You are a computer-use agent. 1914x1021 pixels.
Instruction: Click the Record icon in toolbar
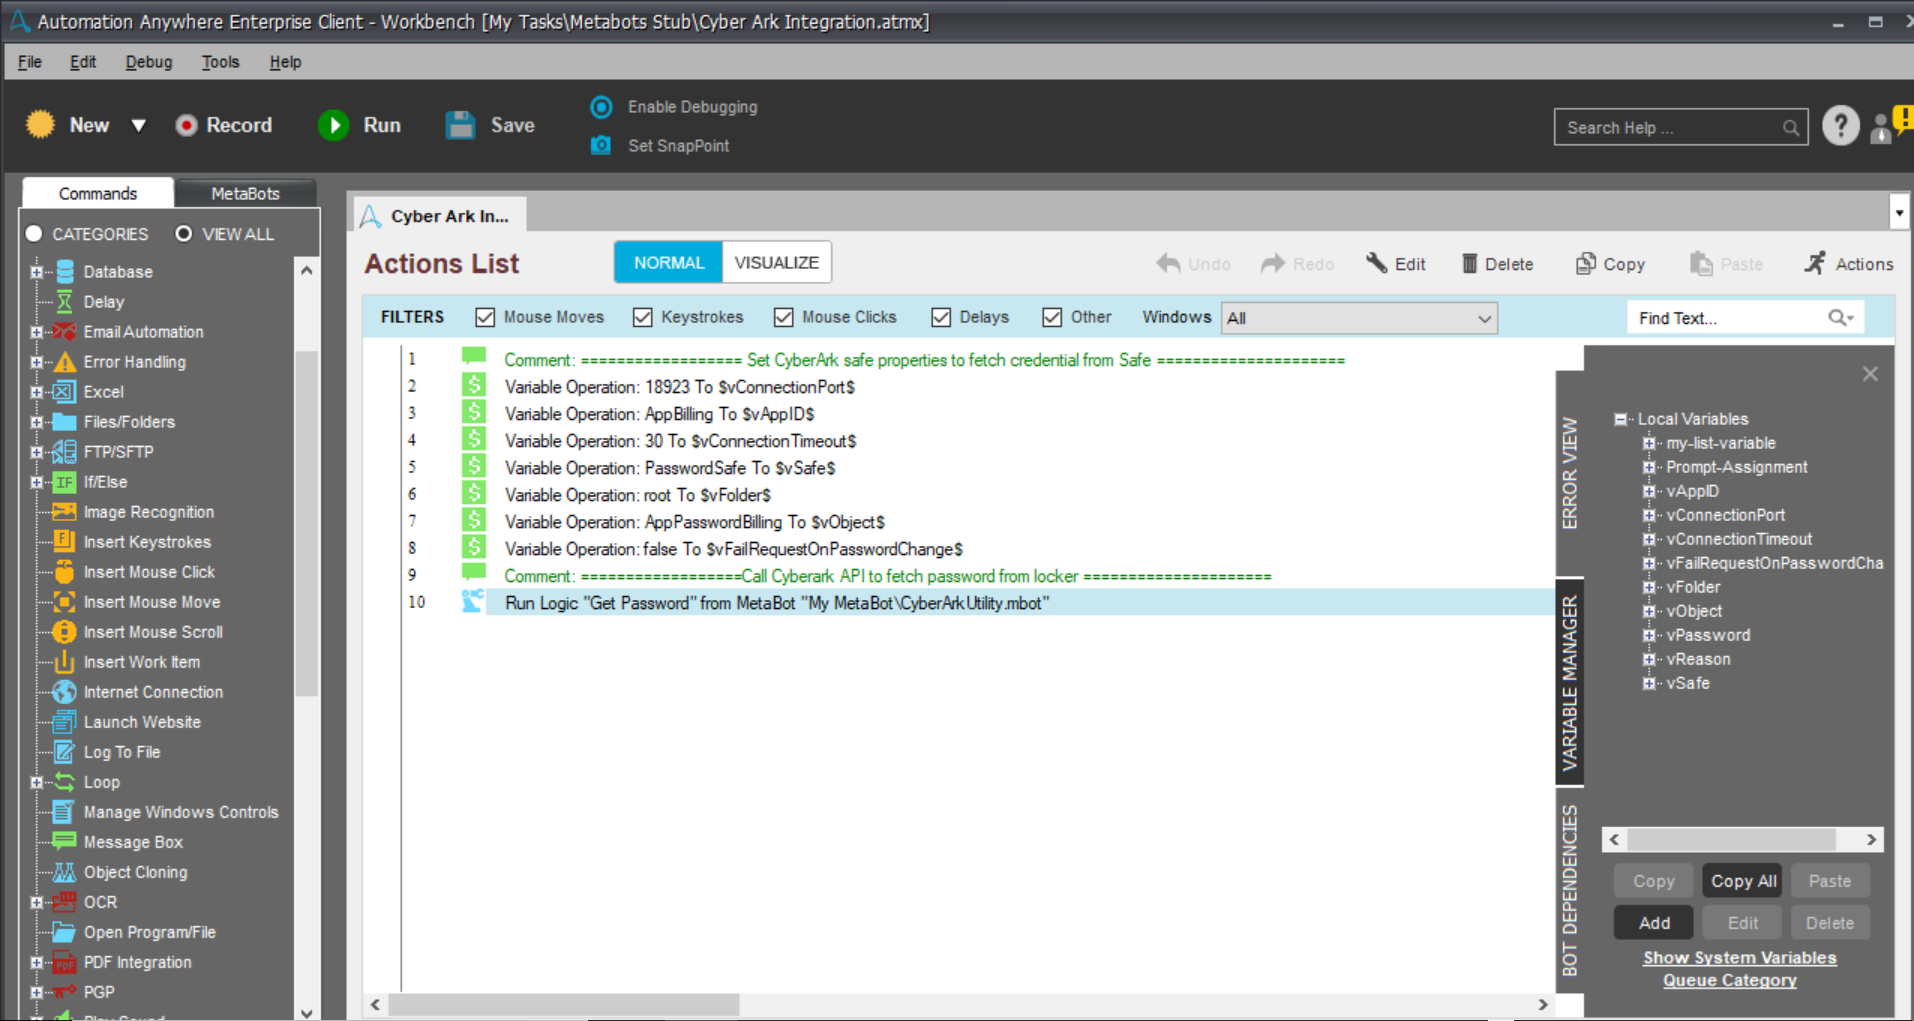pyautogui.click(x=186, y=125)
